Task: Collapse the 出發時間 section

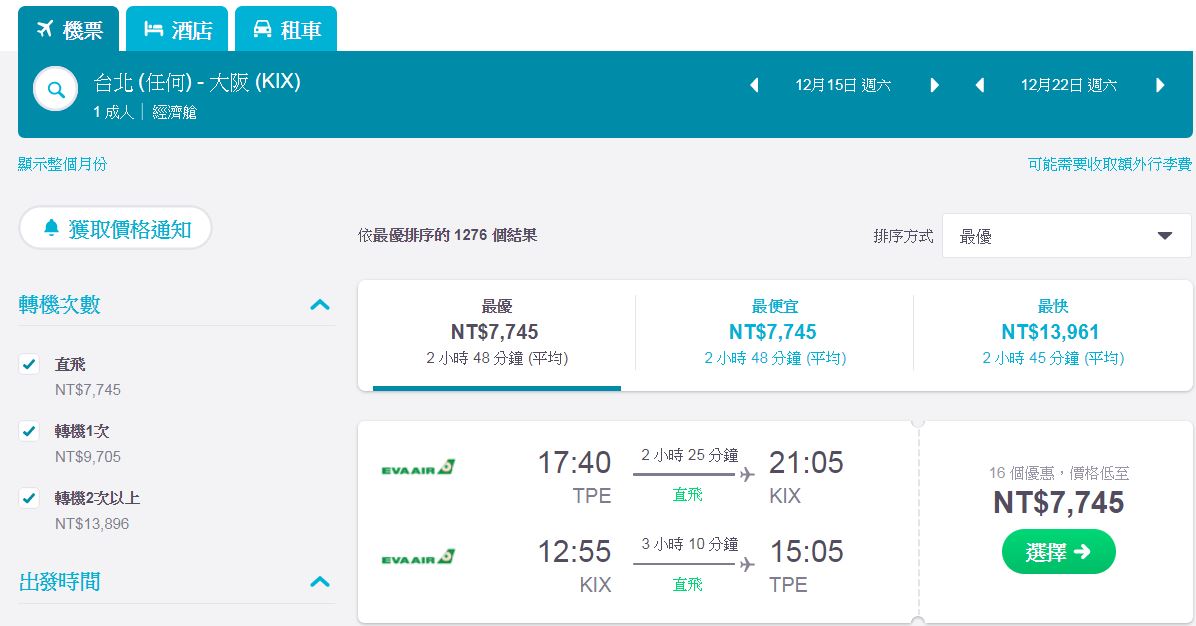Action: pos(320,582)
